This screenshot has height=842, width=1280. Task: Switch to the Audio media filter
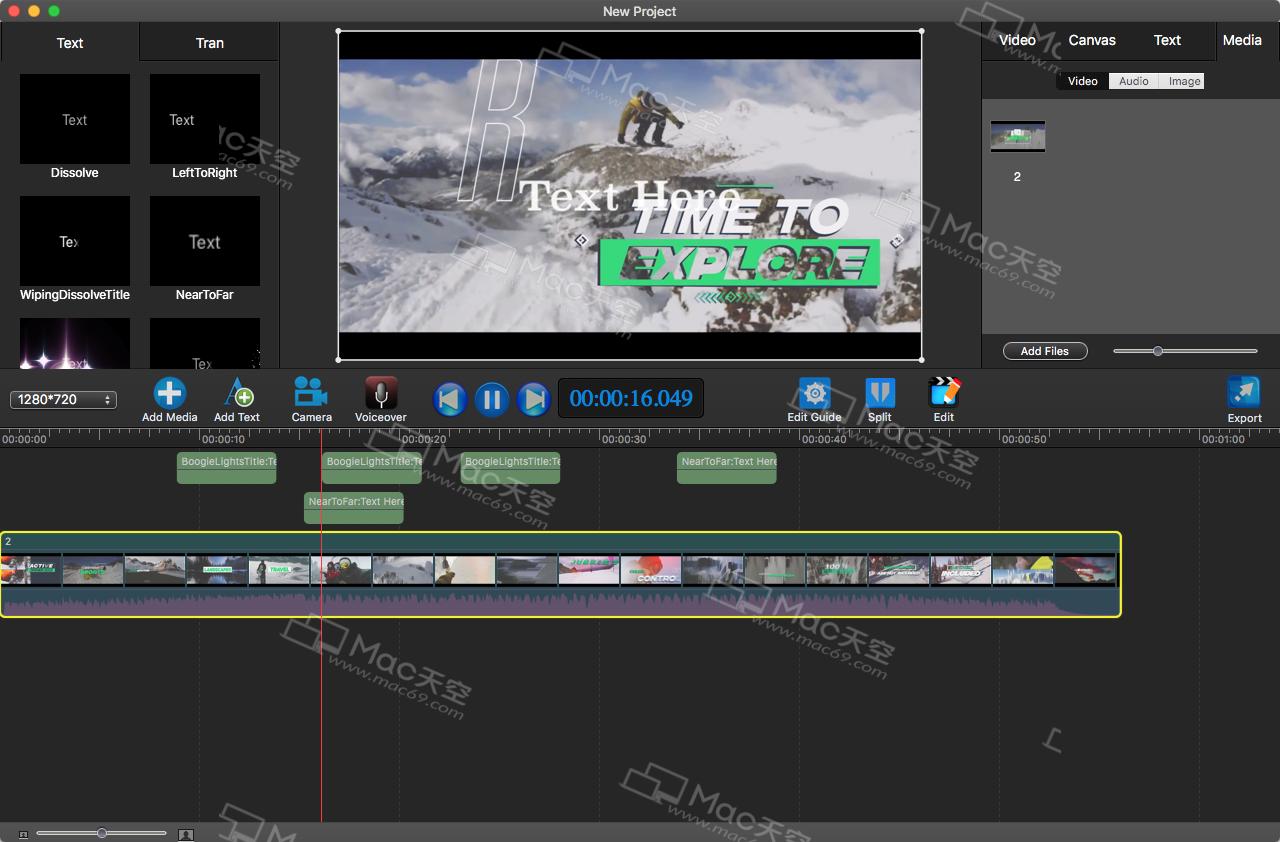1133,81
